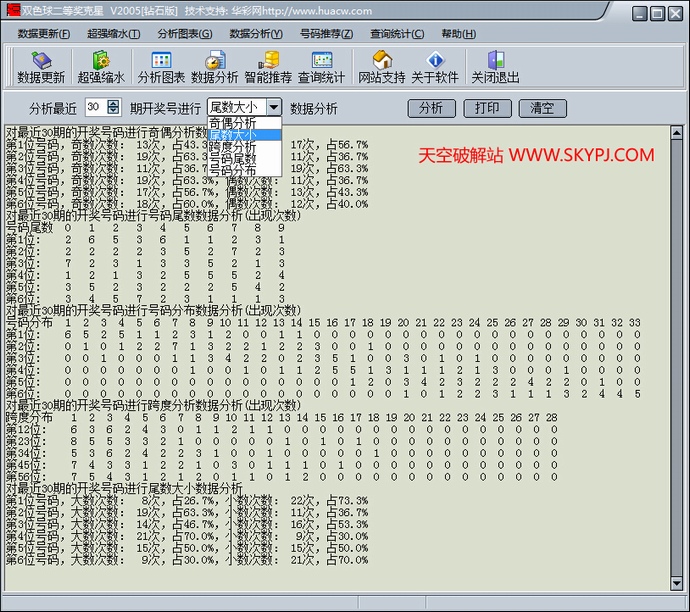
Task: Open the 分析图表 toolbar icon
Action: pos(161,60)
